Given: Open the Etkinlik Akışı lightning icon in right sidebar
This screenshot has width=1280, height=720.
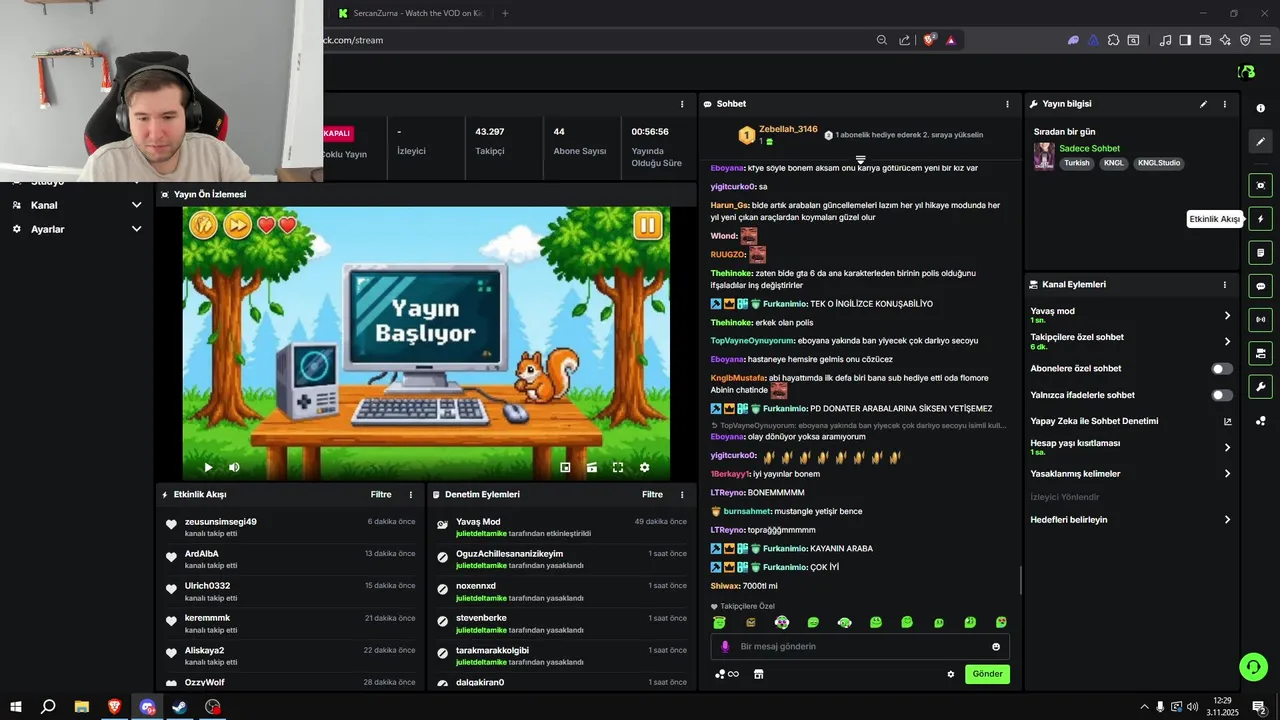Looking at the screenshot, I should tap(1260, 219).
